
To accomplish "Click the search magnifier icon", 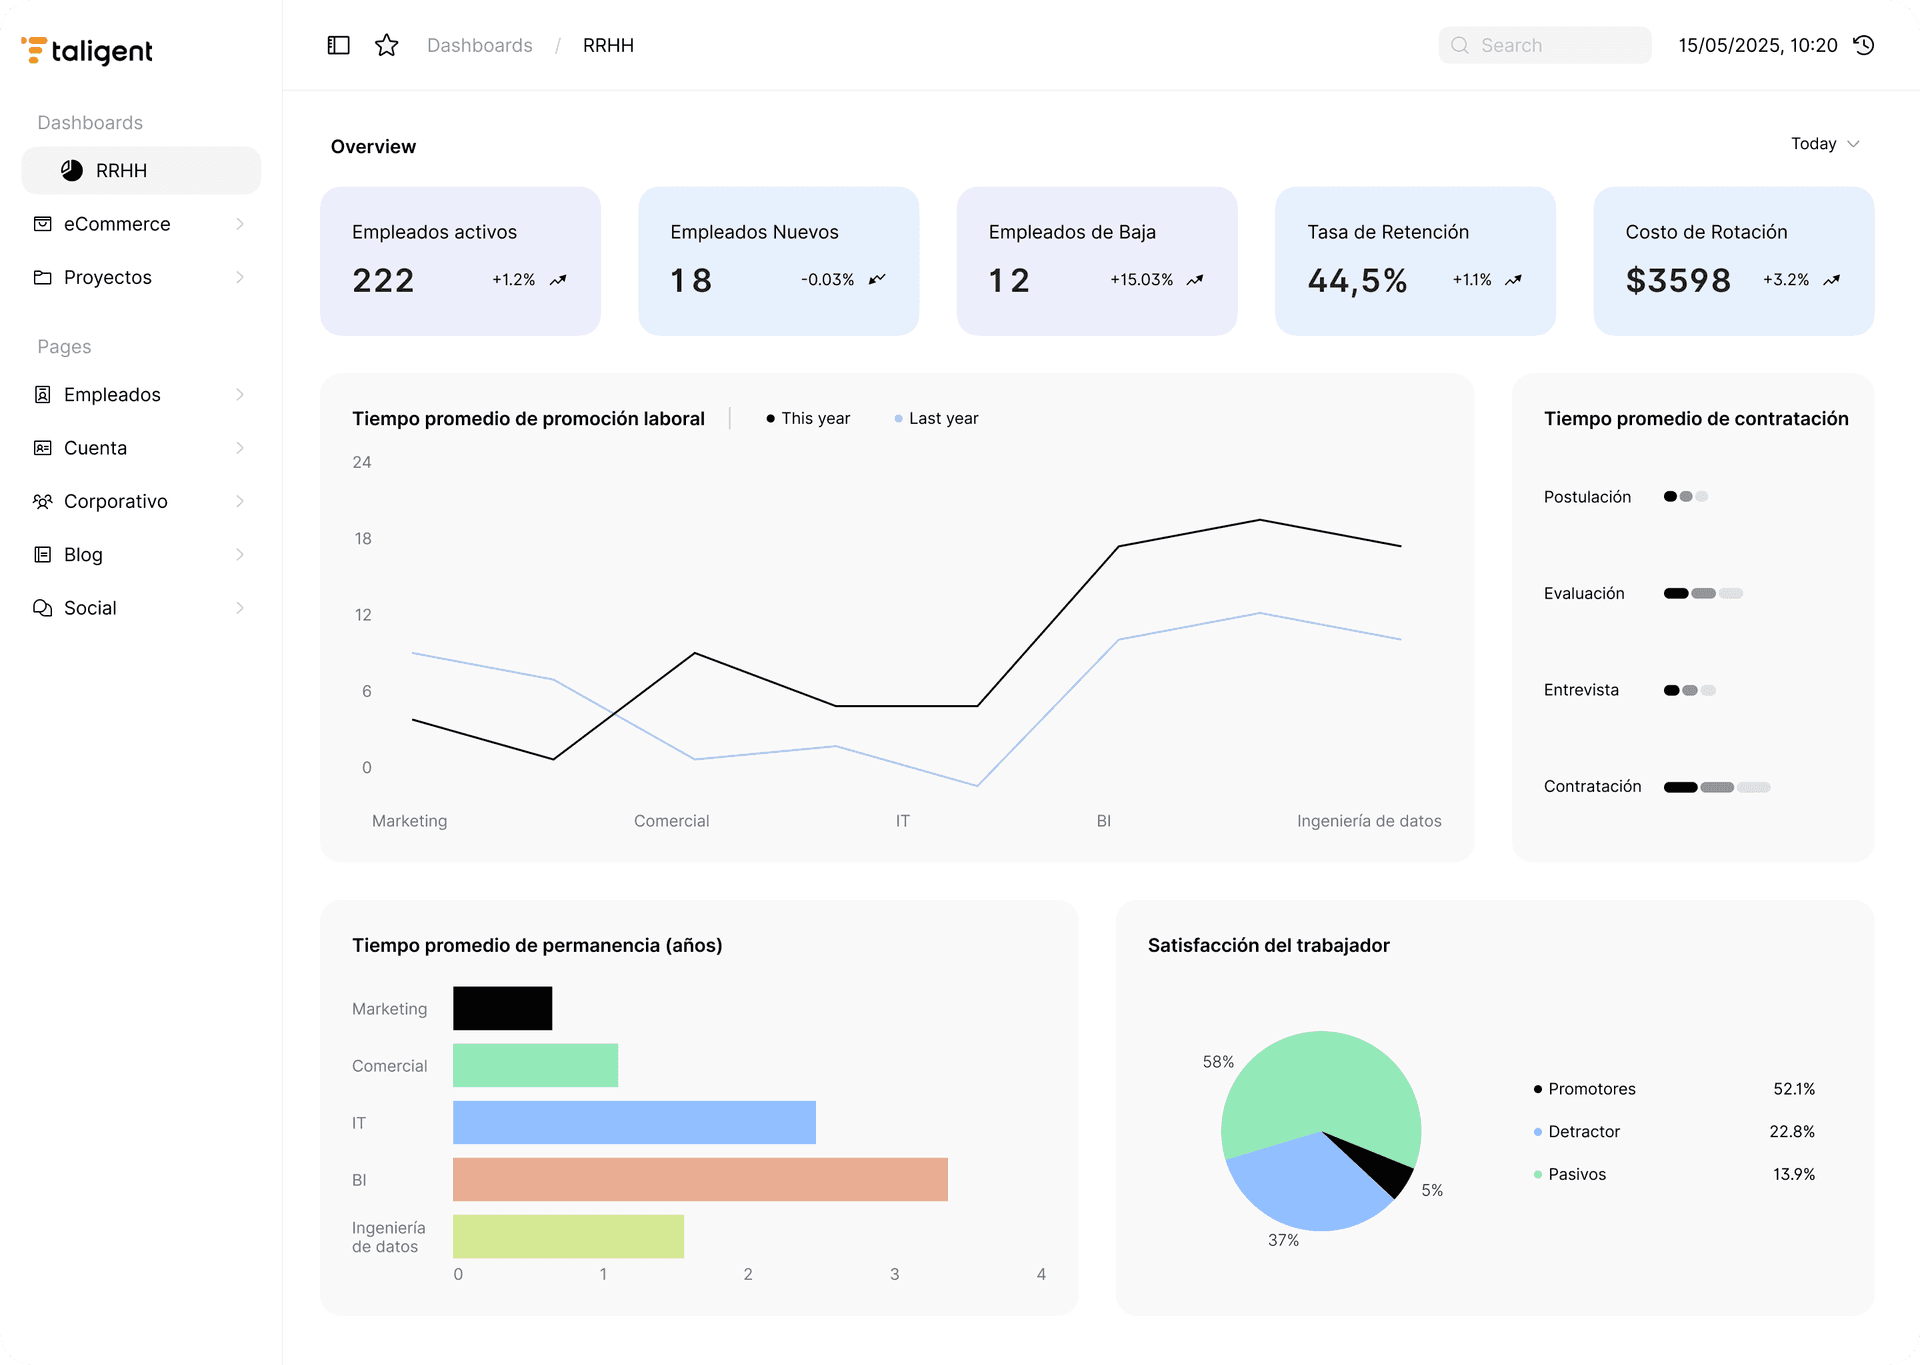I will 1460,45.
